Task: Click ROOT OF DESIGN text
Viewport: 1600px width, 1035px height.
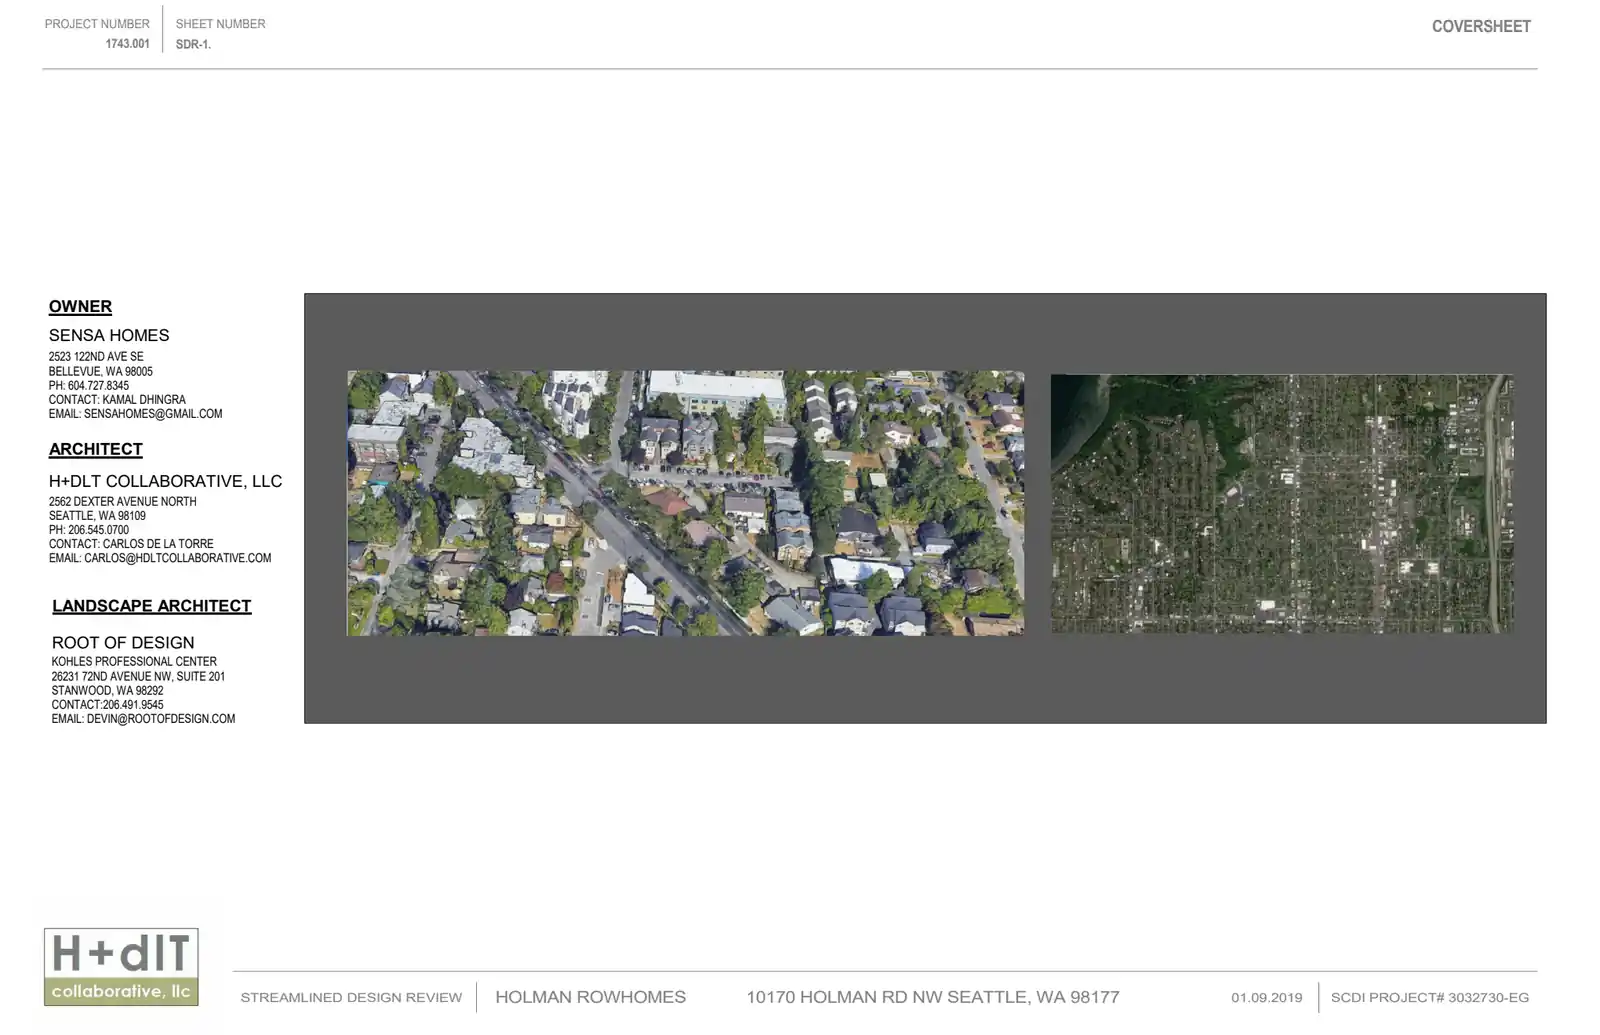Action: pyautogui.click(x=123, y=643)
